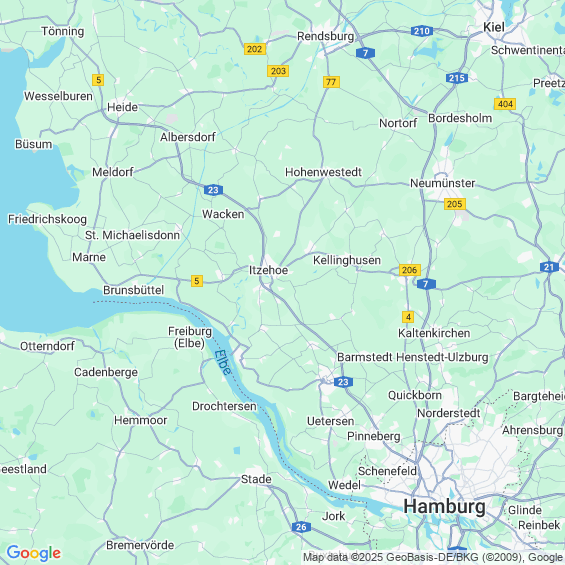This screenshot has width=565, height=565.
Task: Click the Neumünster city label
Action: pos(442,183)
